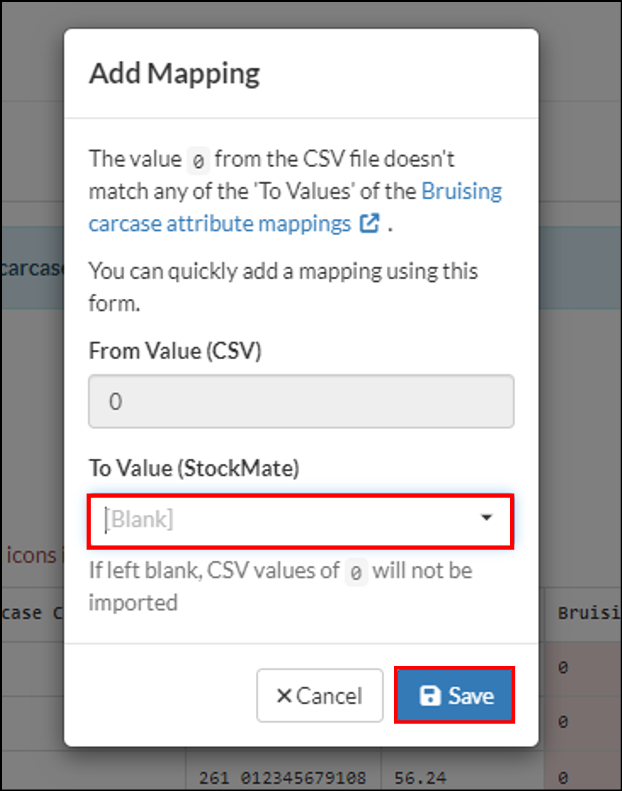
Task: Select the [Blank] placeholder in To Value
Action: point(139,519)
